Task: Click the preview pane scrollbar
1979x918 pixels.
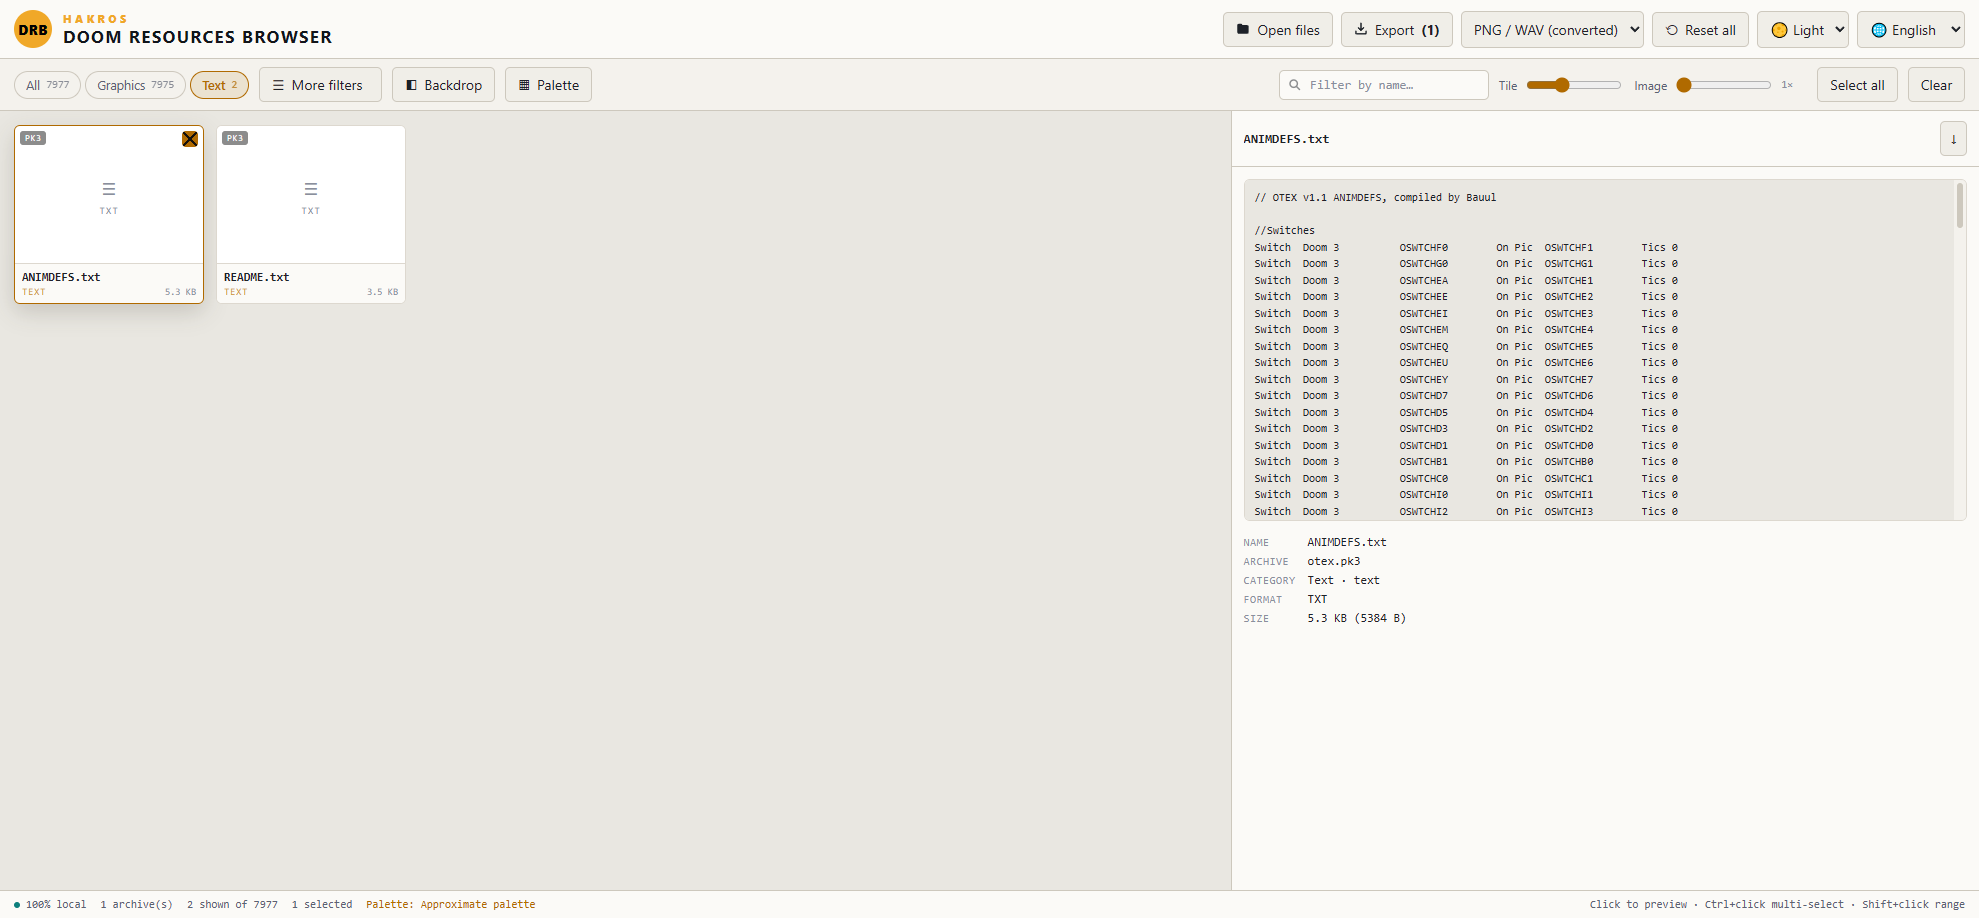Action: coord(1960,205)
